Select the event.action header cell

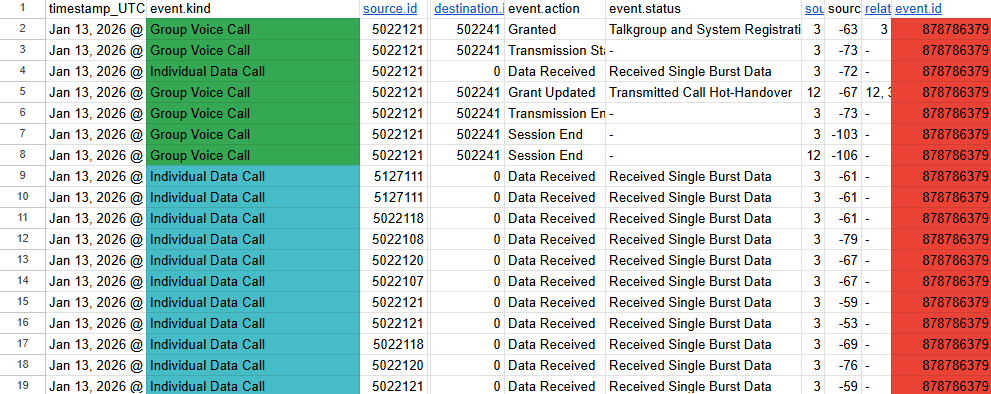click(x=555, y=9)
